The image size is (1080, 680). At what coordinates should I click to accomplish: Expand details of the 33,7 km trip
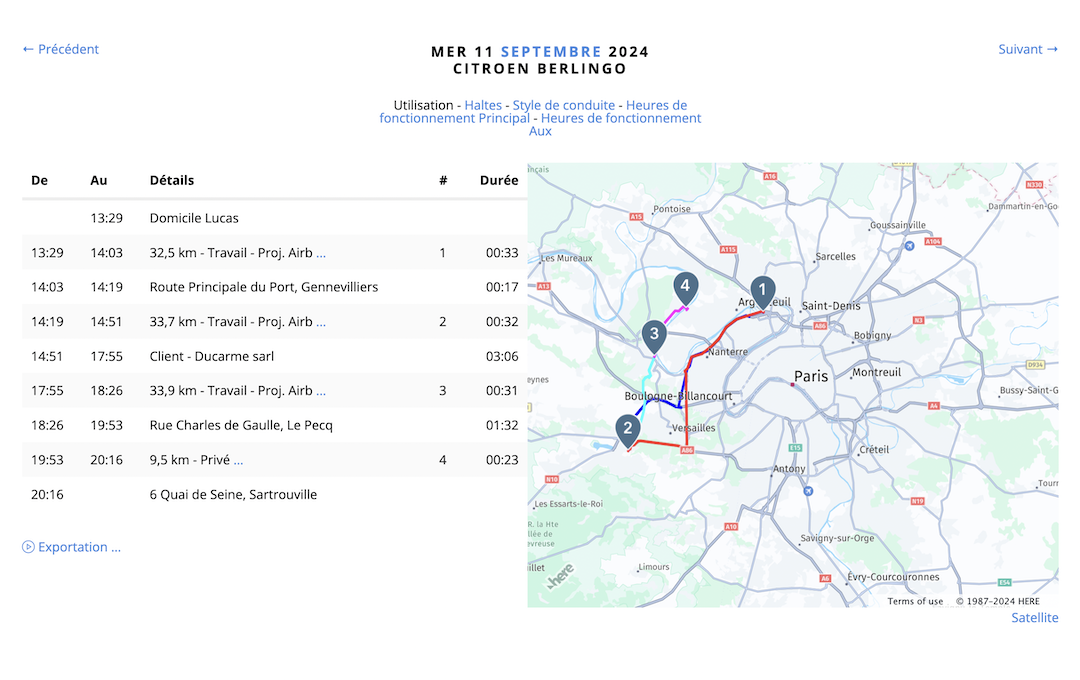pyautogui.click(x=320, y=323)
